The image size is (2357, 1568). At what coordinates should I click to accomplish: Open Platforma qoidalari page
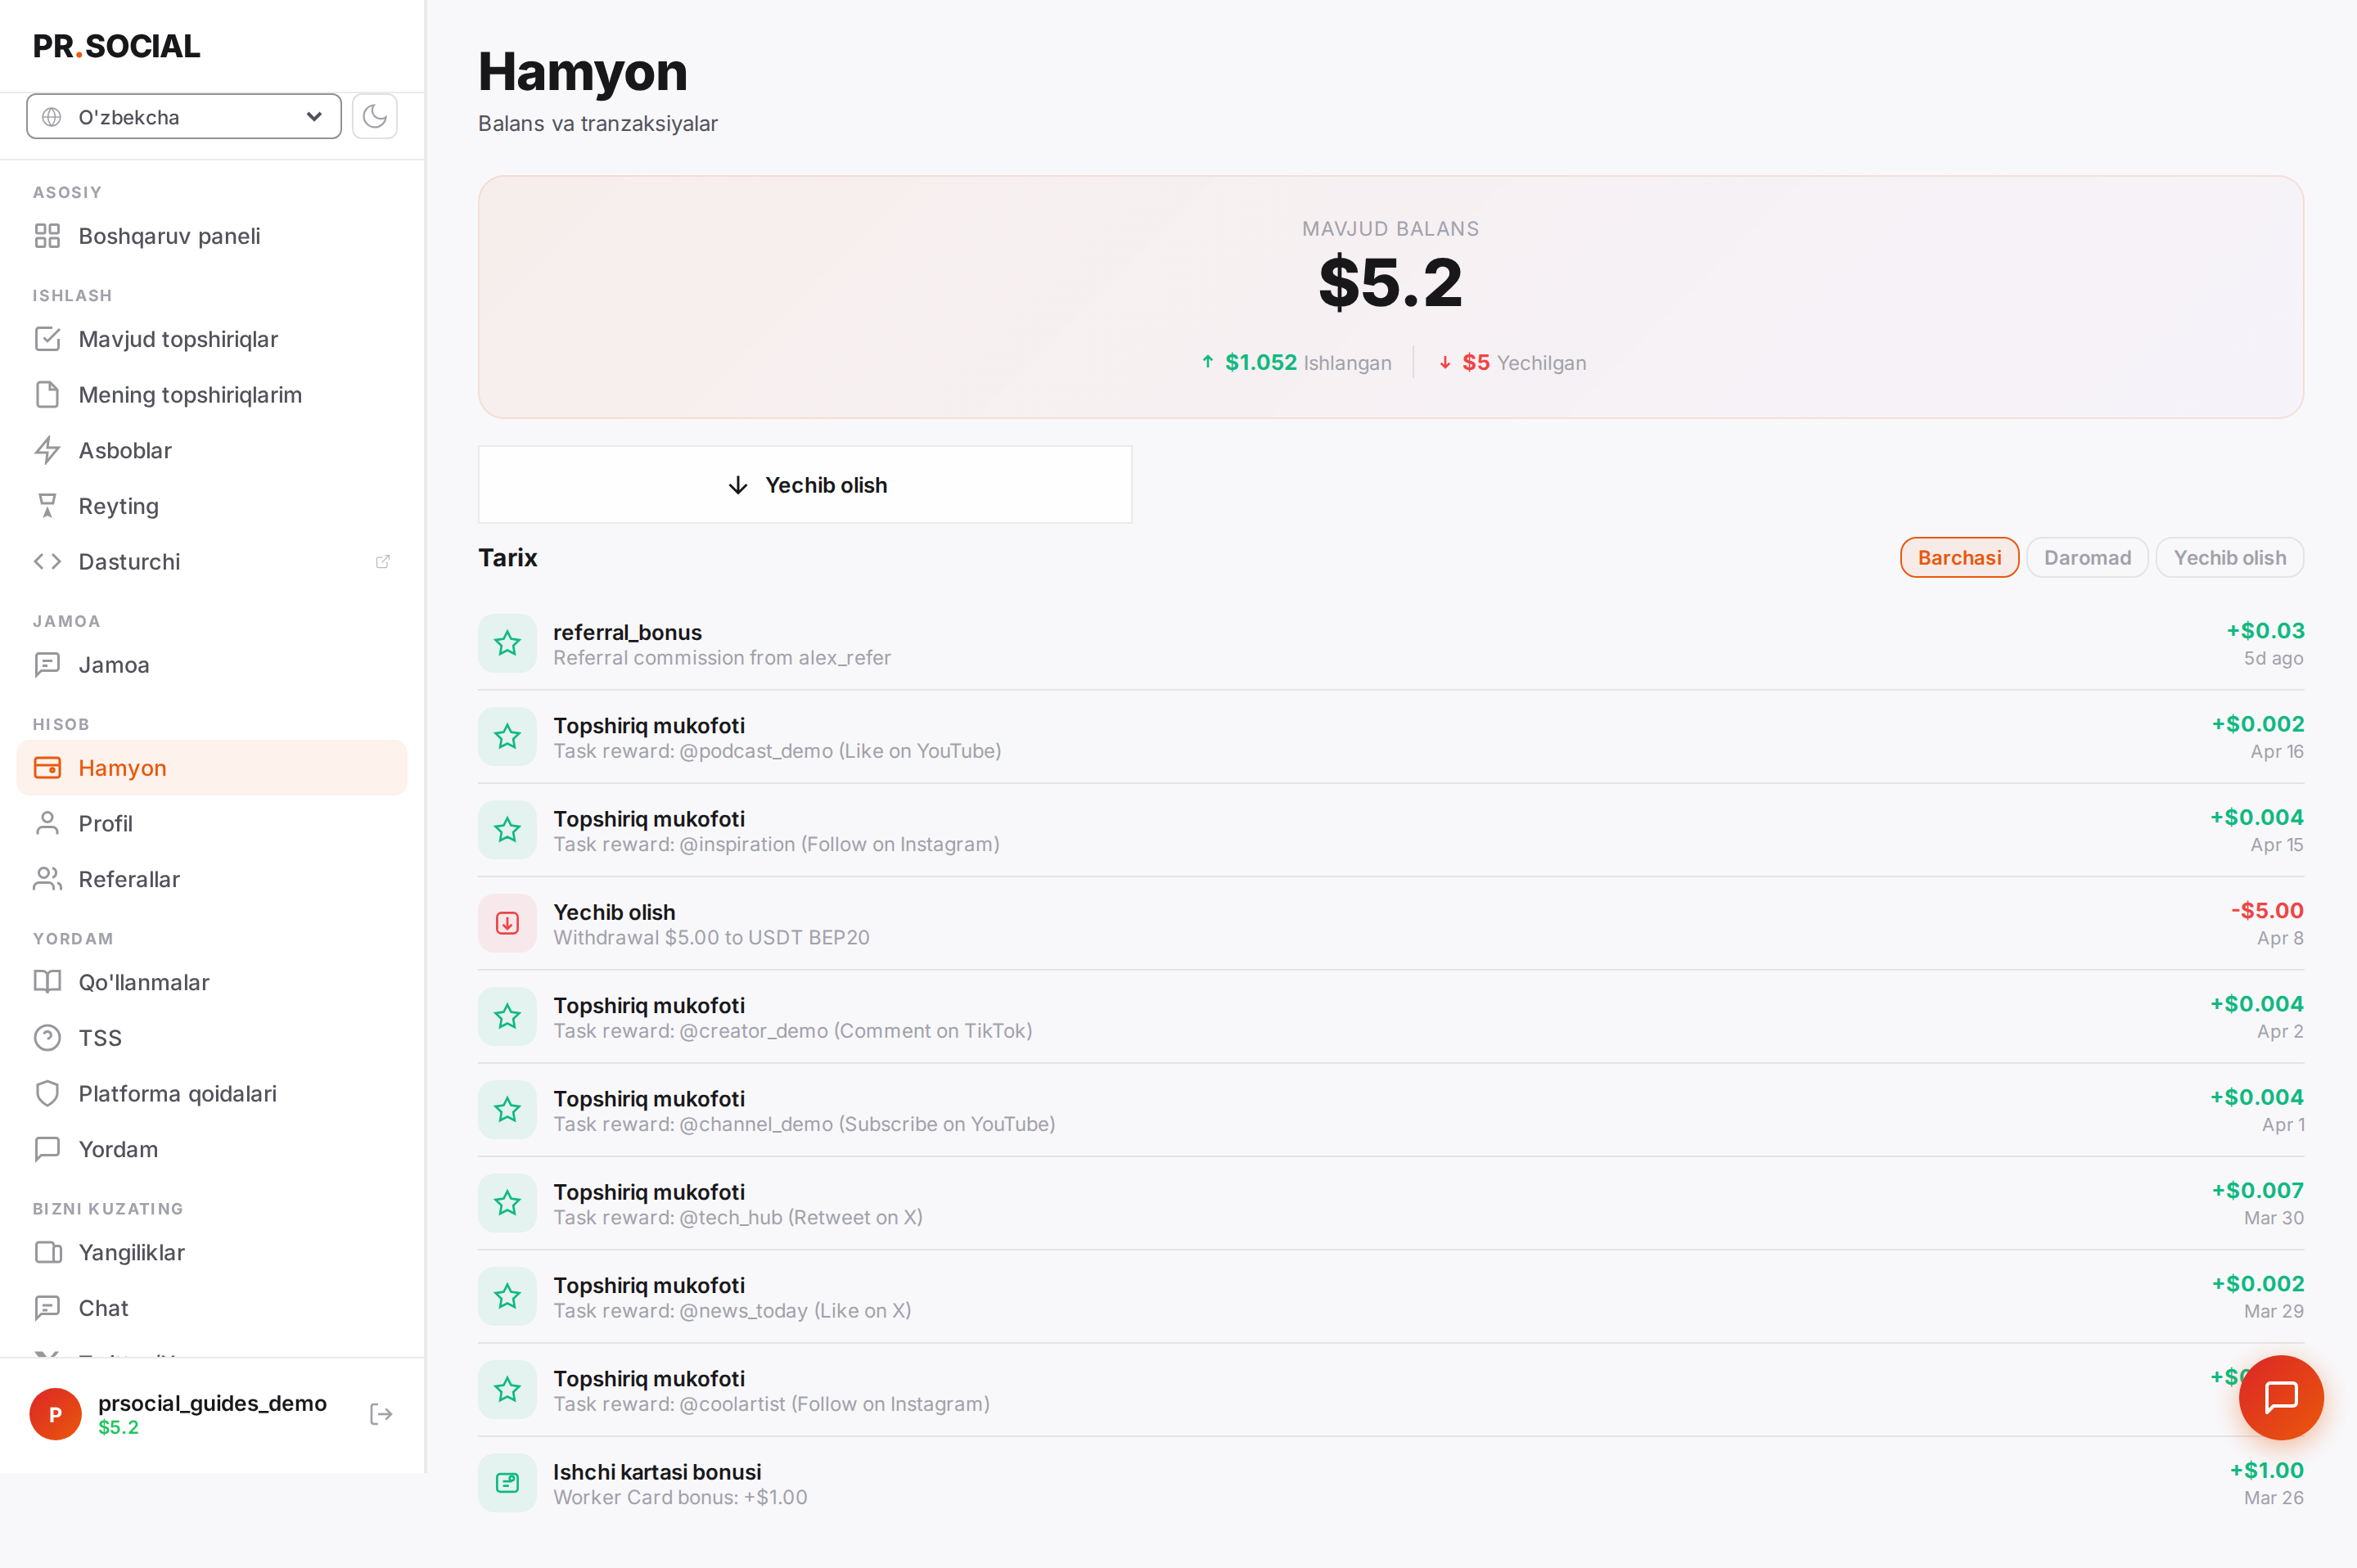pos(212,1093)
